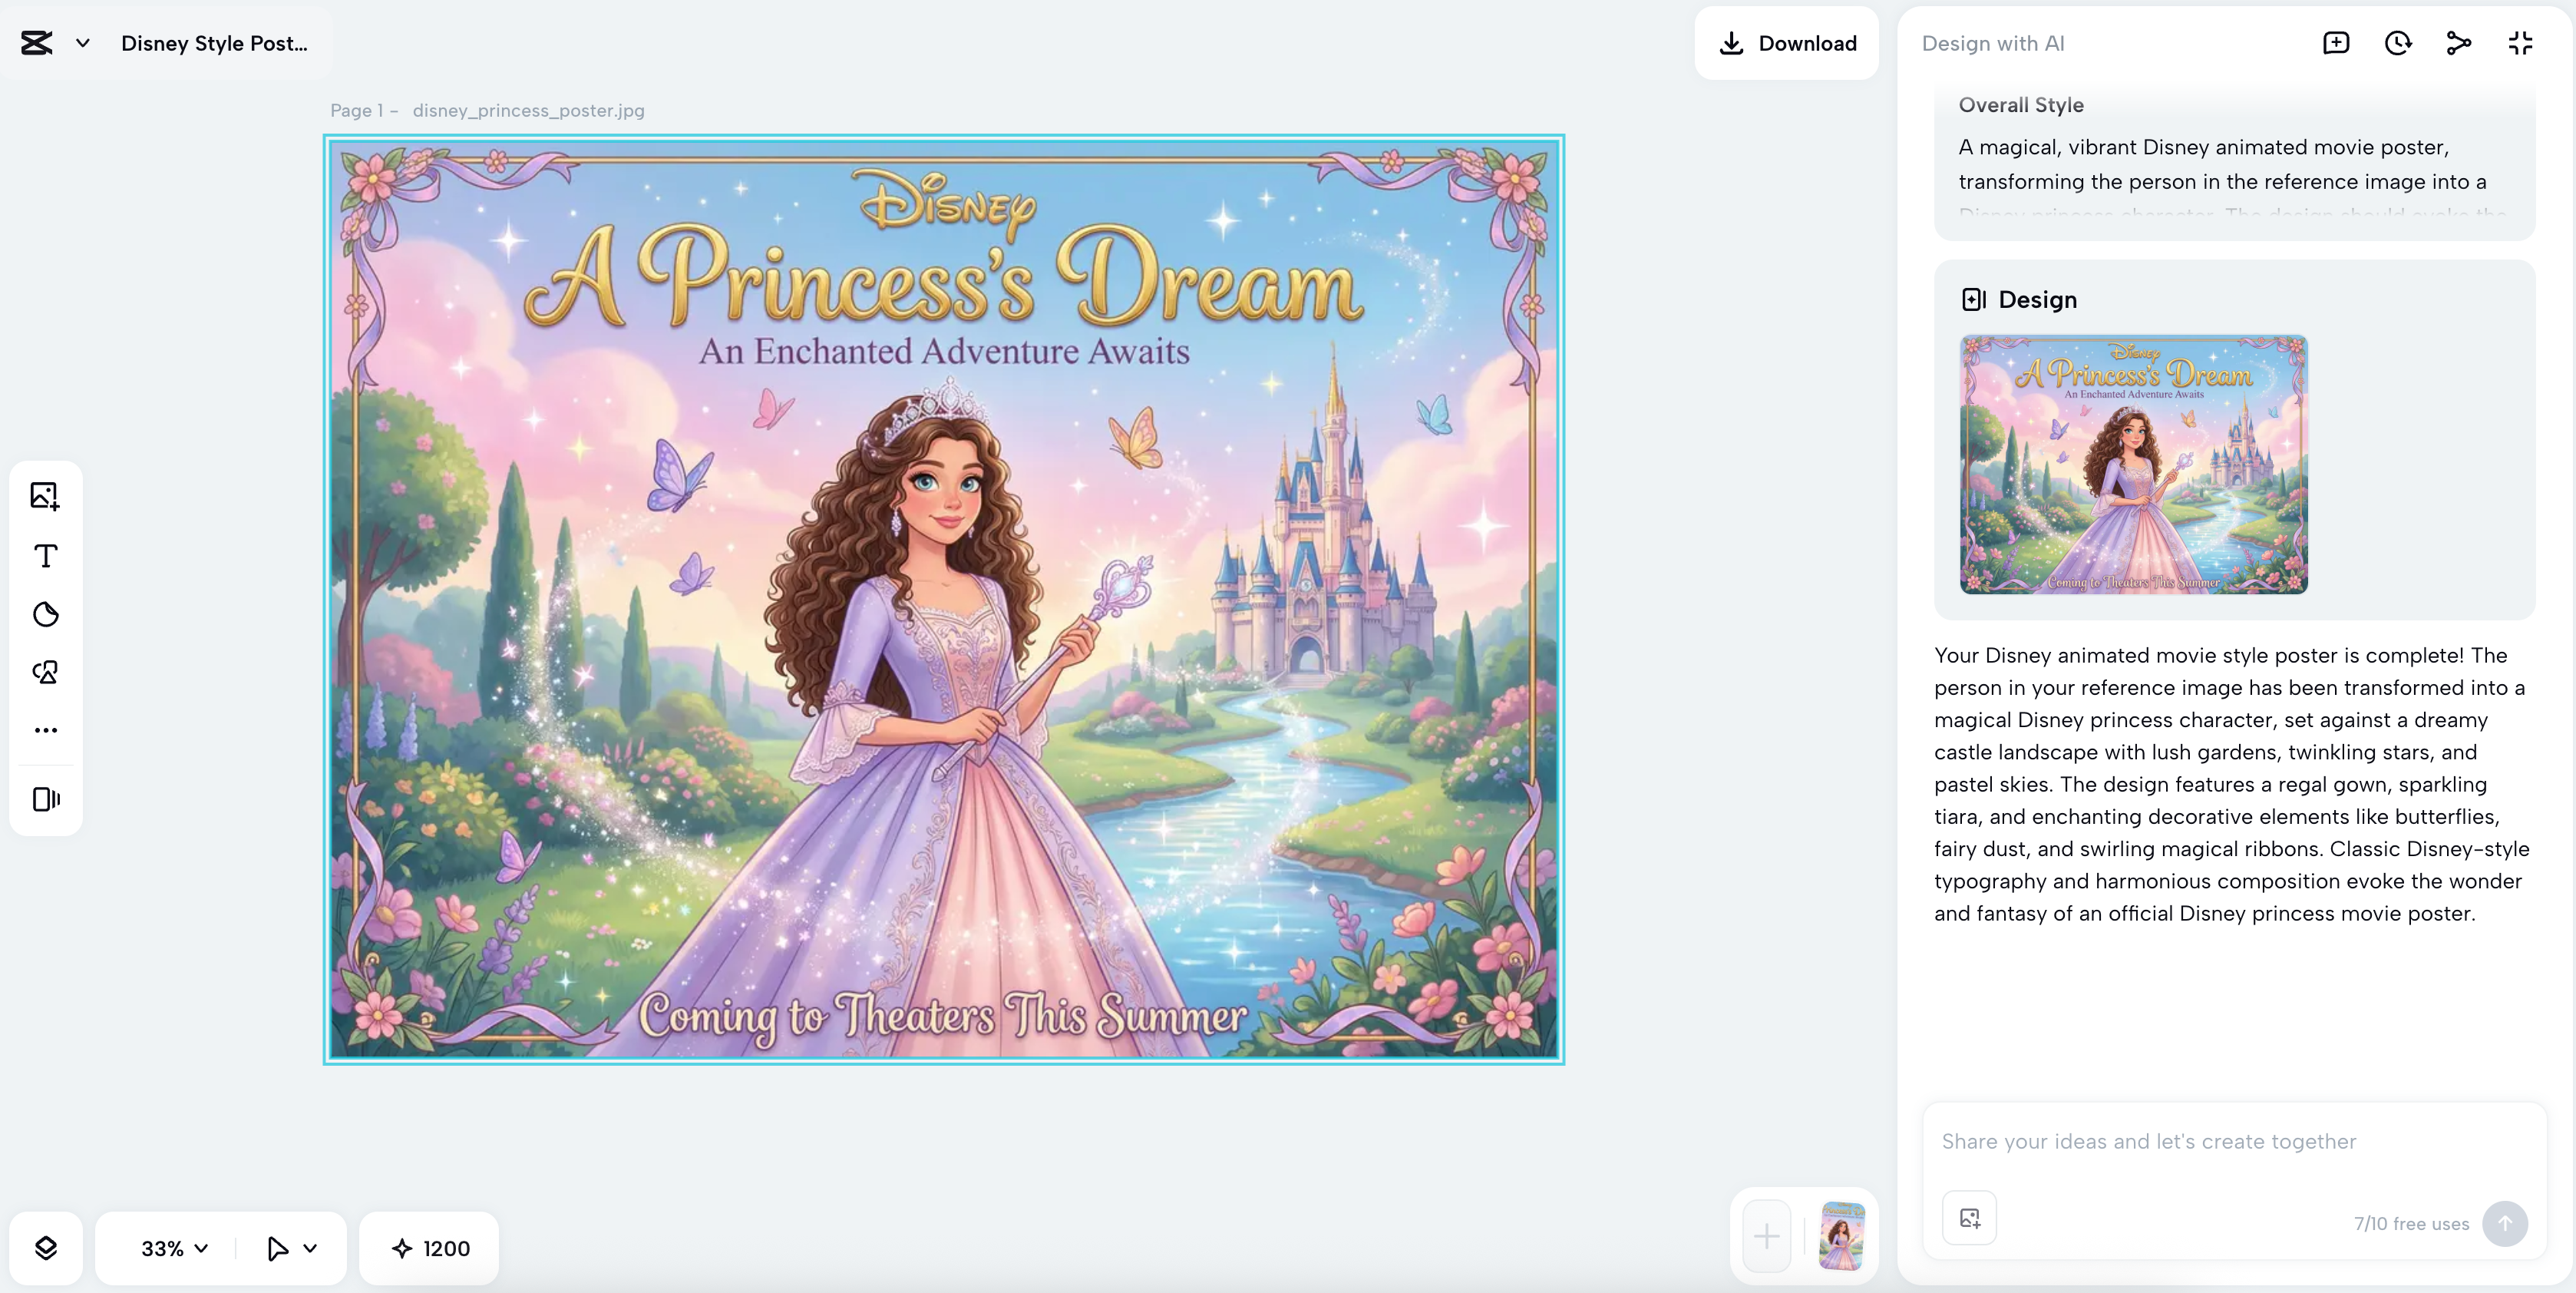
Task: Start a new AI chat
Action: (2336, 43)
